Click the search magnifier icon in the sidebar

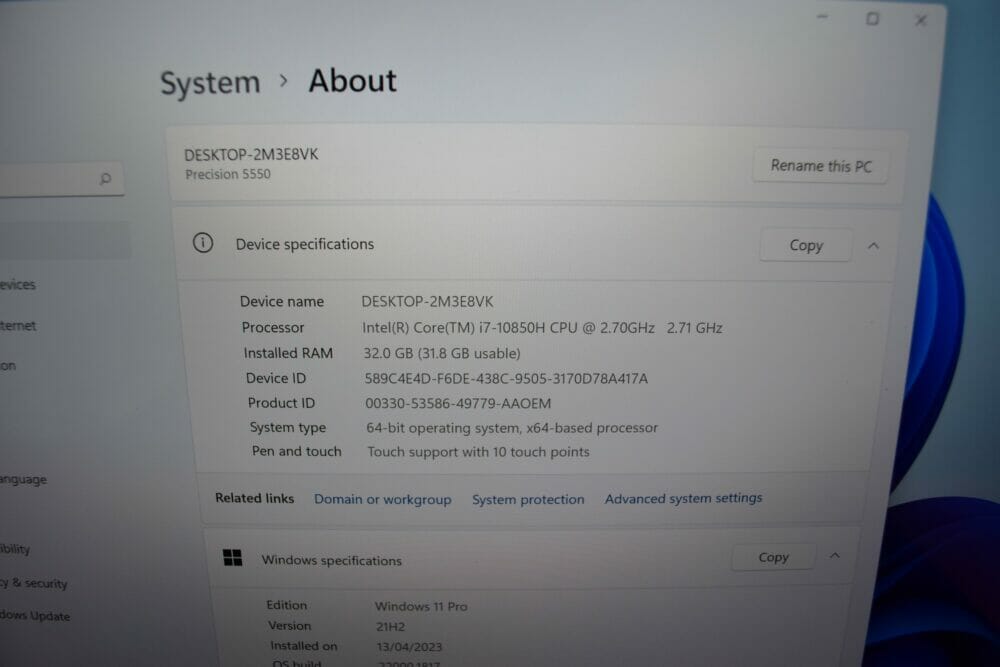point(106,179)
